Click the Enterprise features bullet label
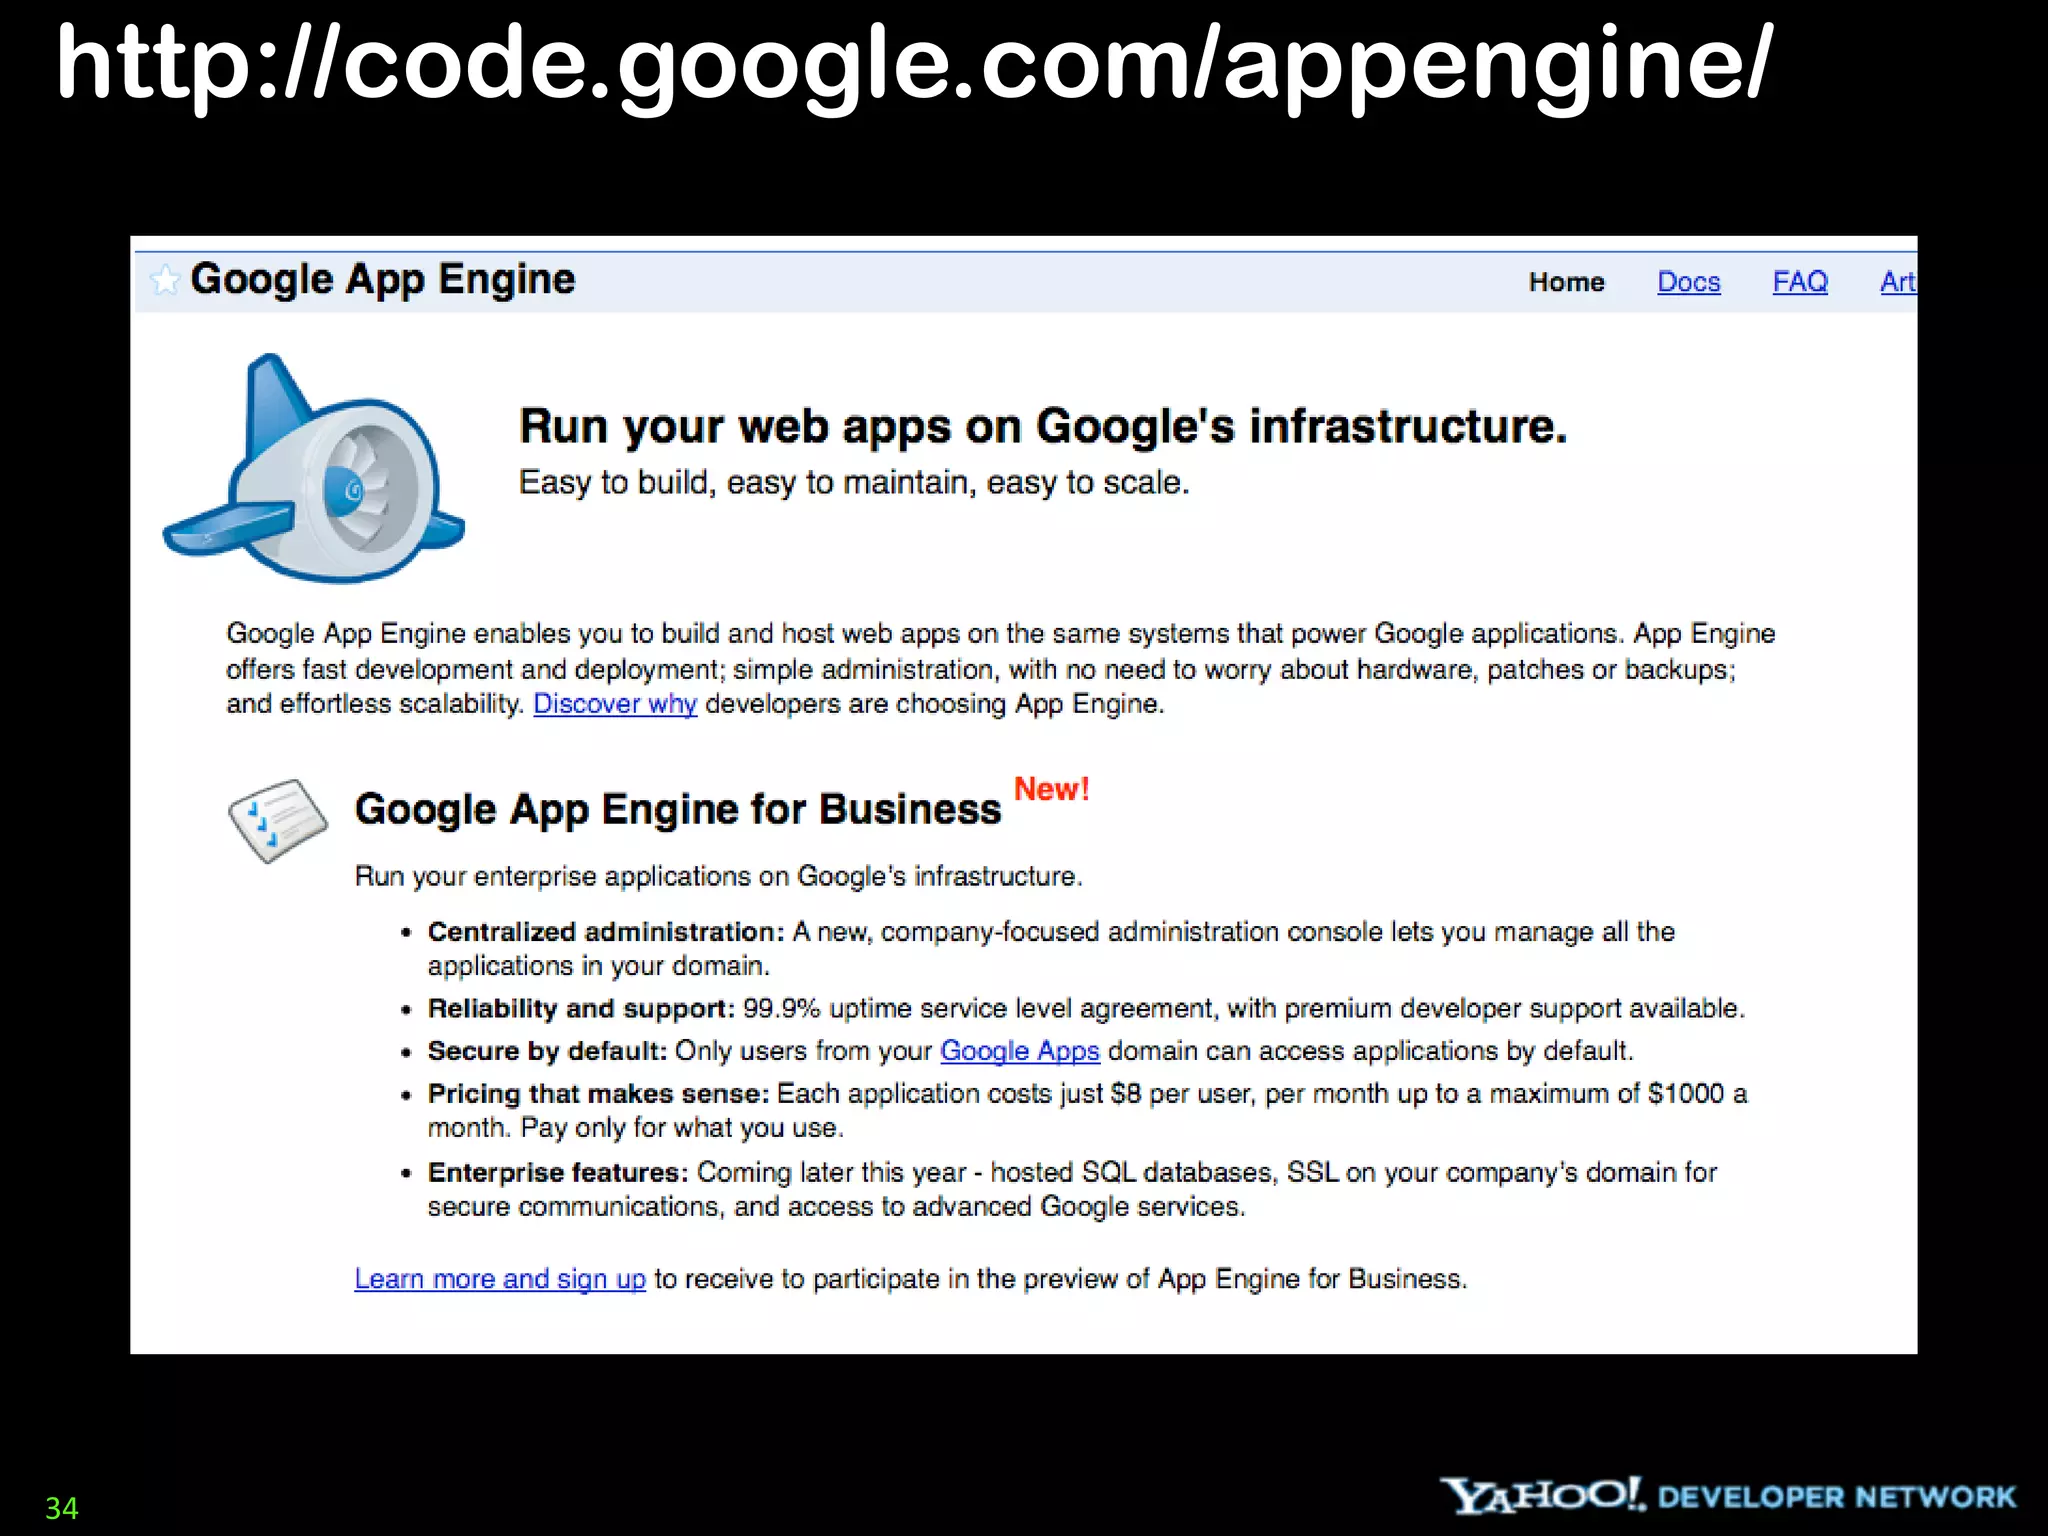 (558, 1172)
